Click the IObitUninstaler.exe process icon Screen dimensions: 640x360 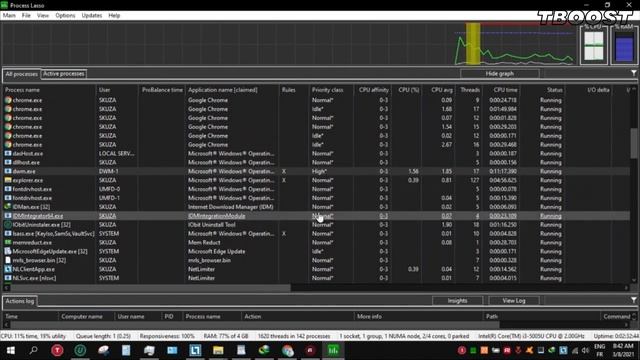pyautogui.click(x=8, y=224)
